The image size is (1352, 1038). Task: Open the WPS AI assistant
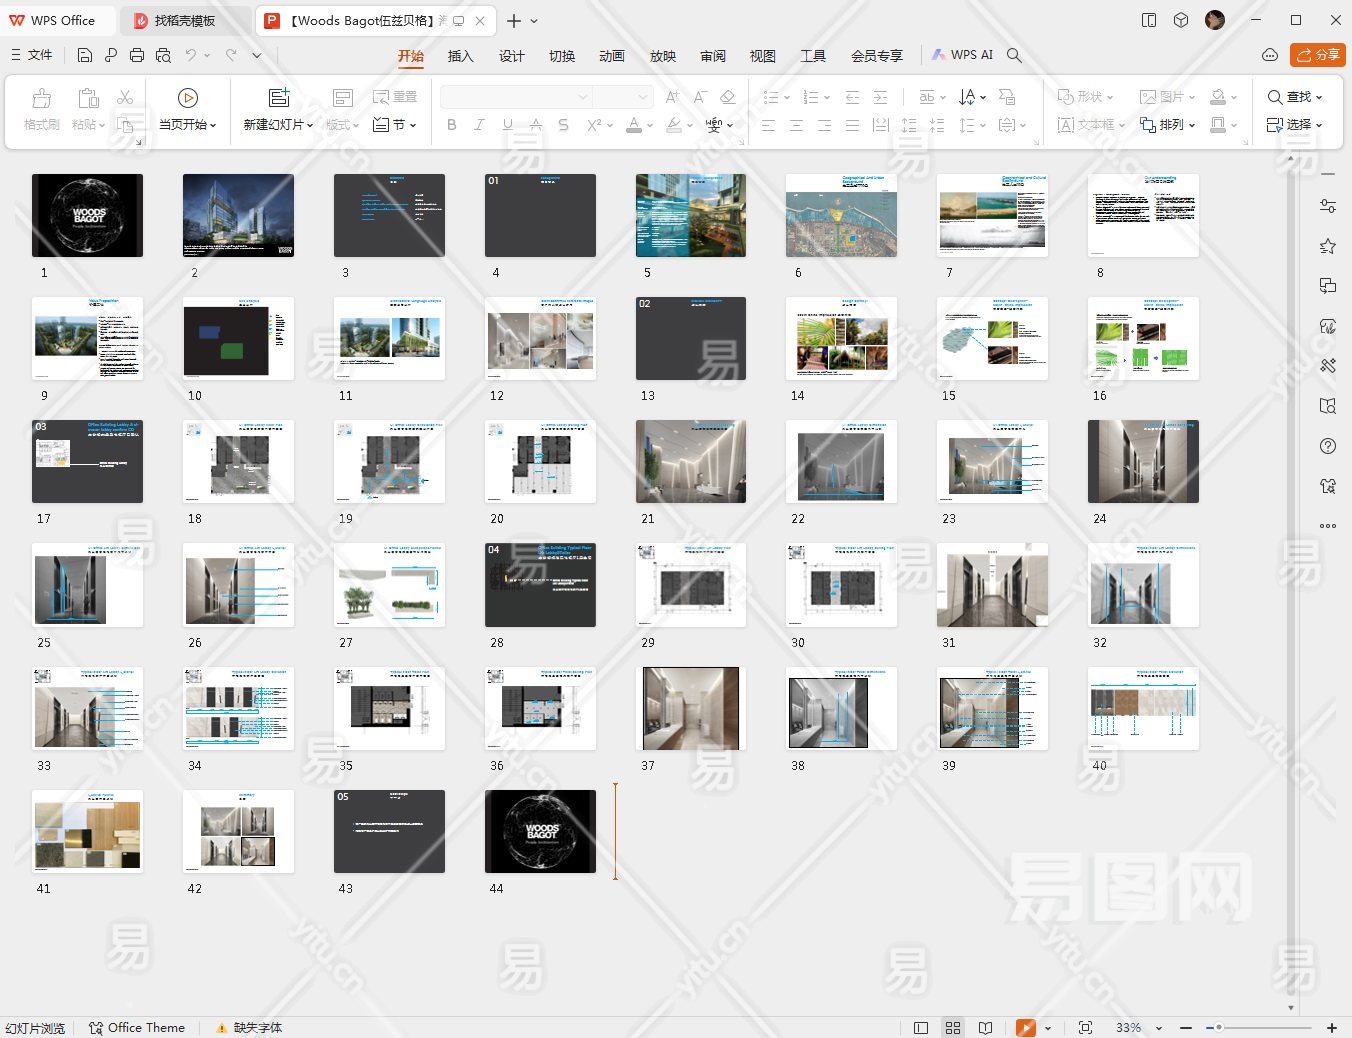pos(962,55)
